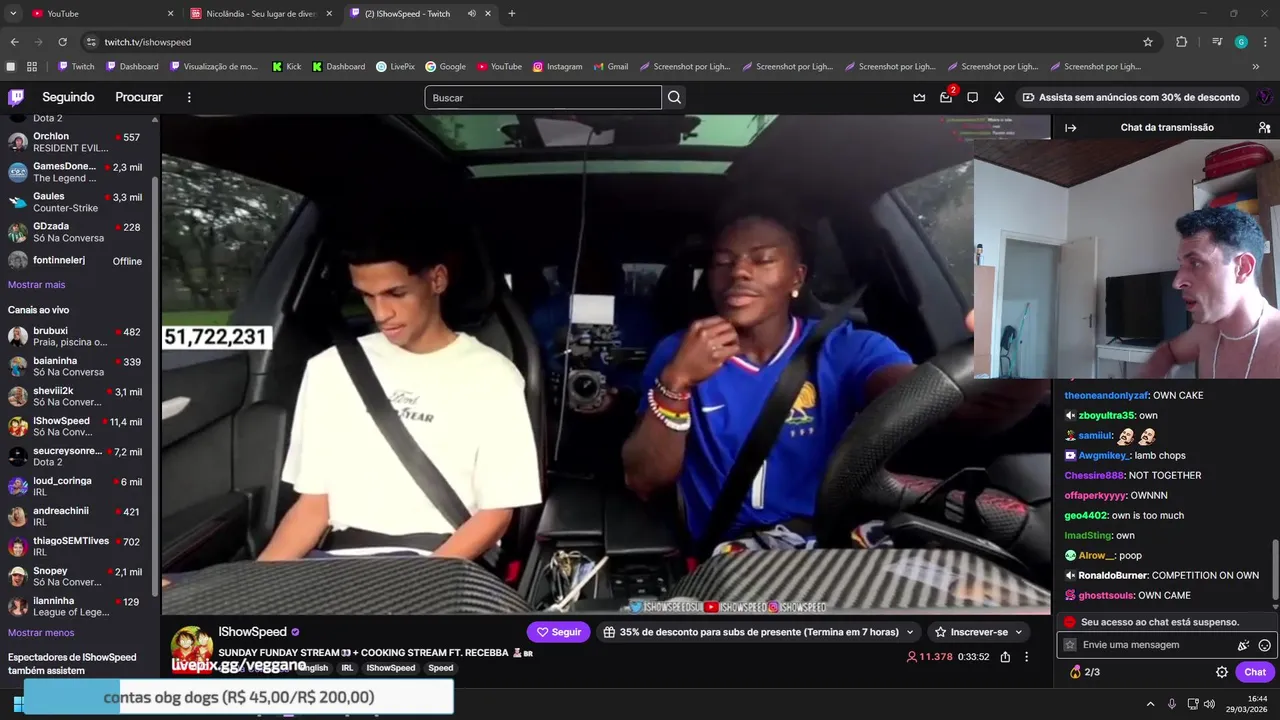1280x720 pixels.
Task: Open ilanninha channel in sidebar
Action: pyautogui.click(x=75, y=607)
